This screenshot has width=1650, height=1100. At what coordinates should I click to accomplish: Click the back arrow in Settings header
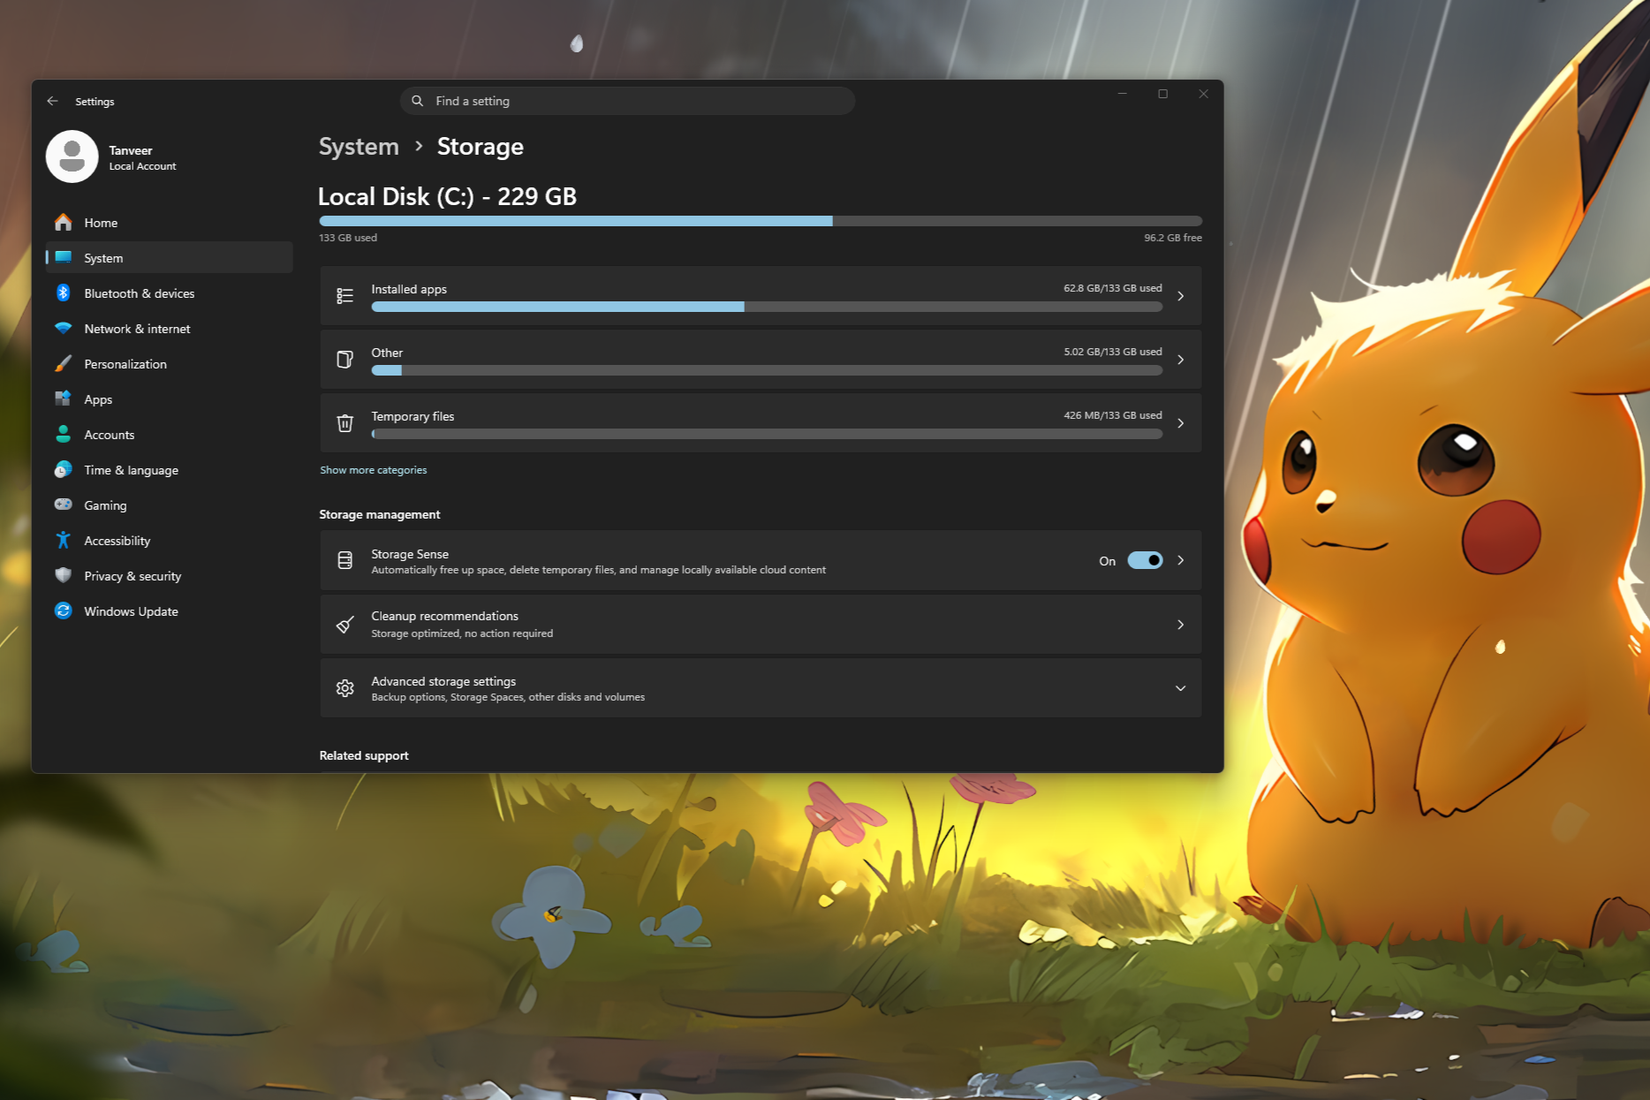click(x=52, y=101)
